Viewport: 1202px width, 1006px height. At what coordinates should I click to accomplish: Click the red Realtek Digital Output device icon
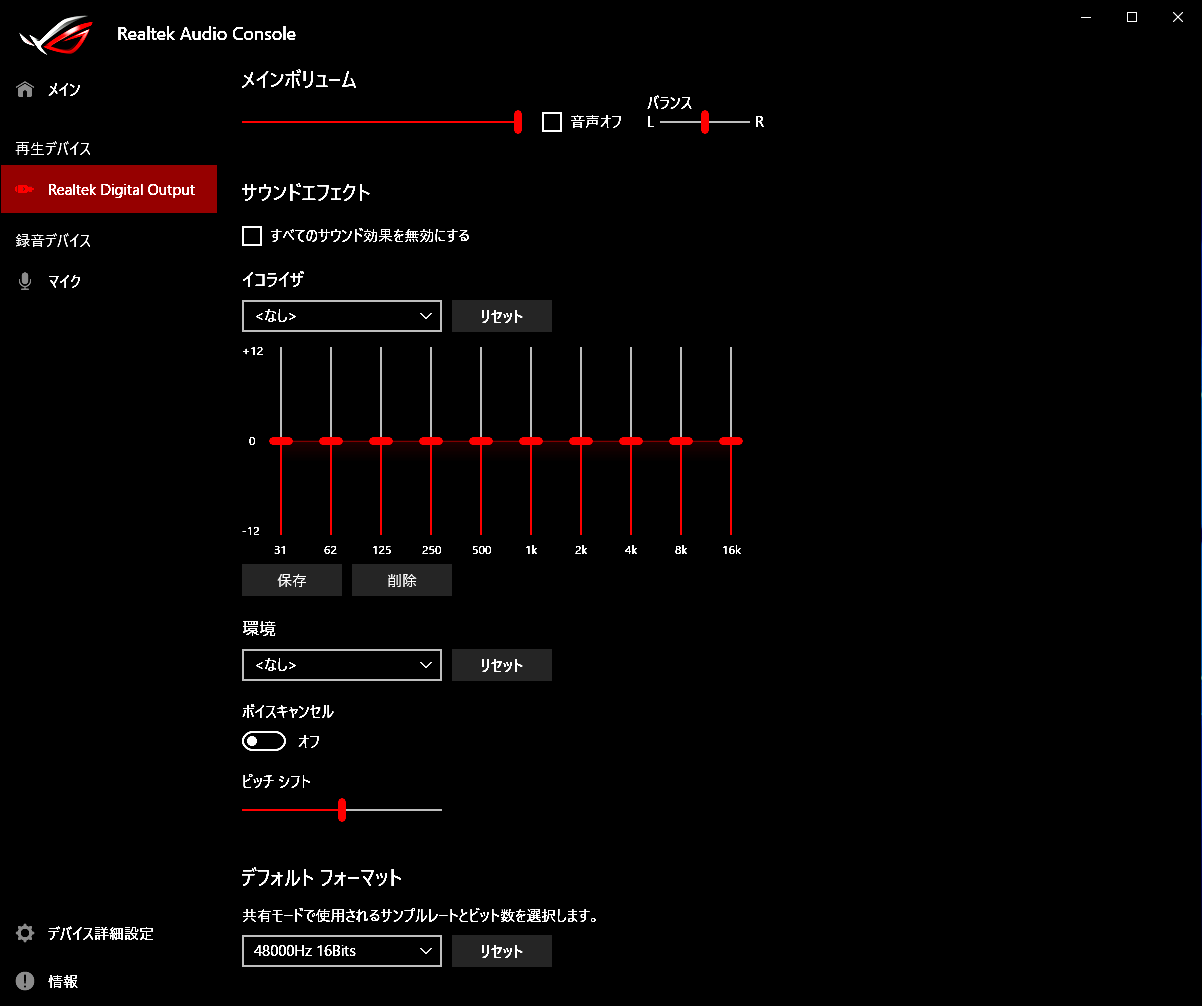(25, 190)
